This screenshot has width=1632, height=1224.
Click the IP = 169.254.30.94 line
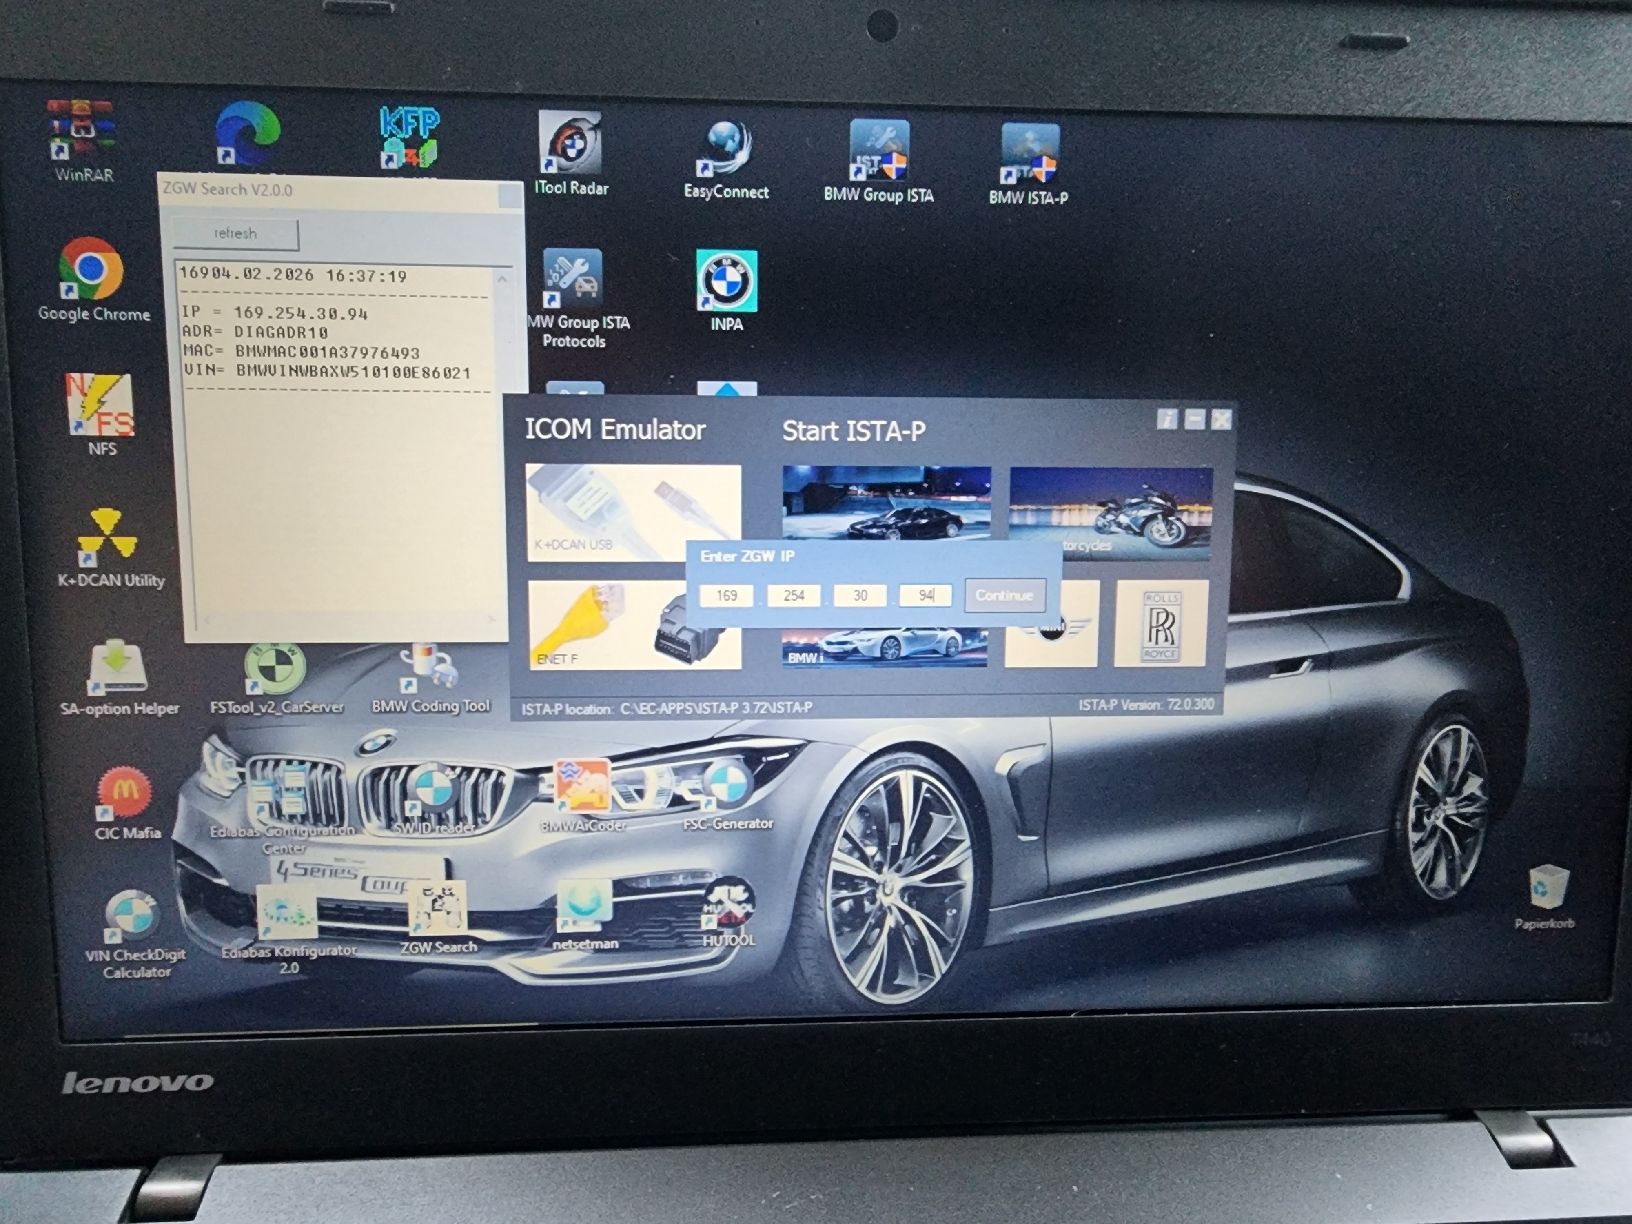pos(276,313)
